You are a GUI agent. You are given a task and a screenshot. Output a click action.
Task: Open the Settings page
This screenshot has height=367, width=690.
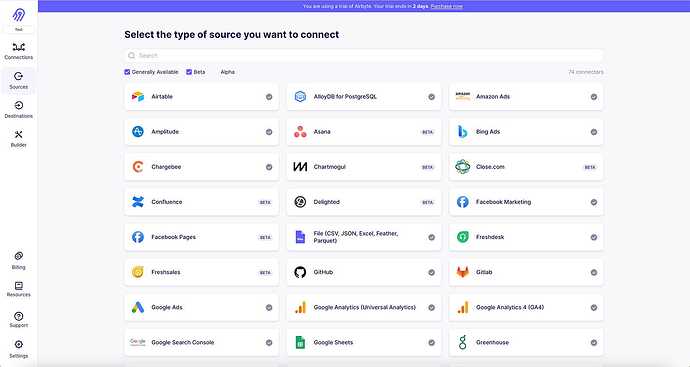[x=18, y=349]
